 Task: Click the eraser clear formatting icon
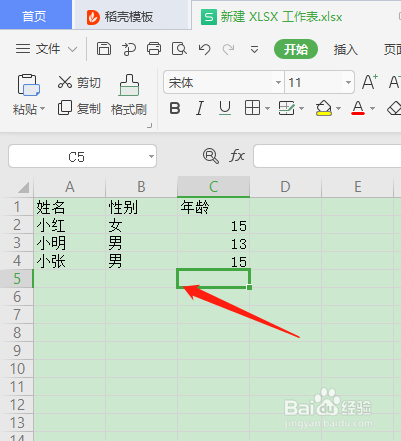(394, 108)
